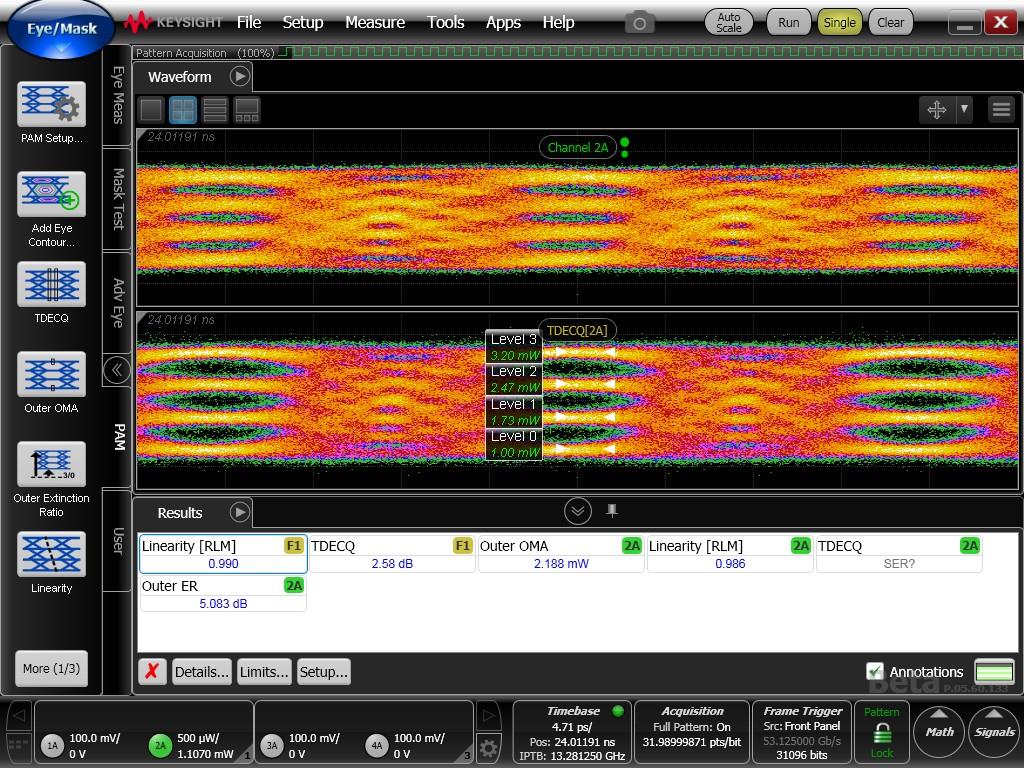Open the pan tool dropdown arrow
The image size is (1024, 768).
click(964, 110)
